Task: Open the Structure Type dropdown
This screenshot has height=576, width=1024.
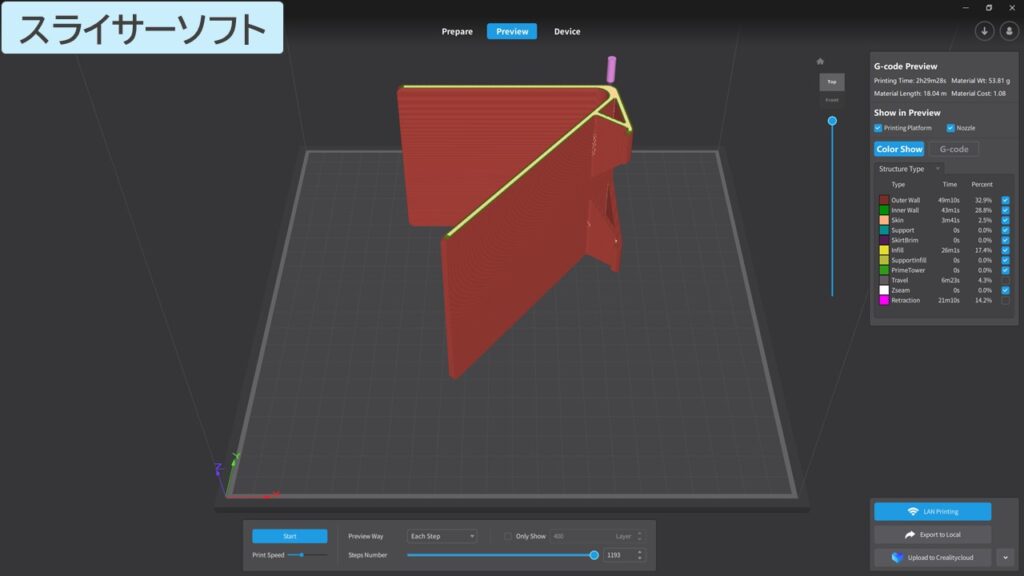Action: click(909, 169)
